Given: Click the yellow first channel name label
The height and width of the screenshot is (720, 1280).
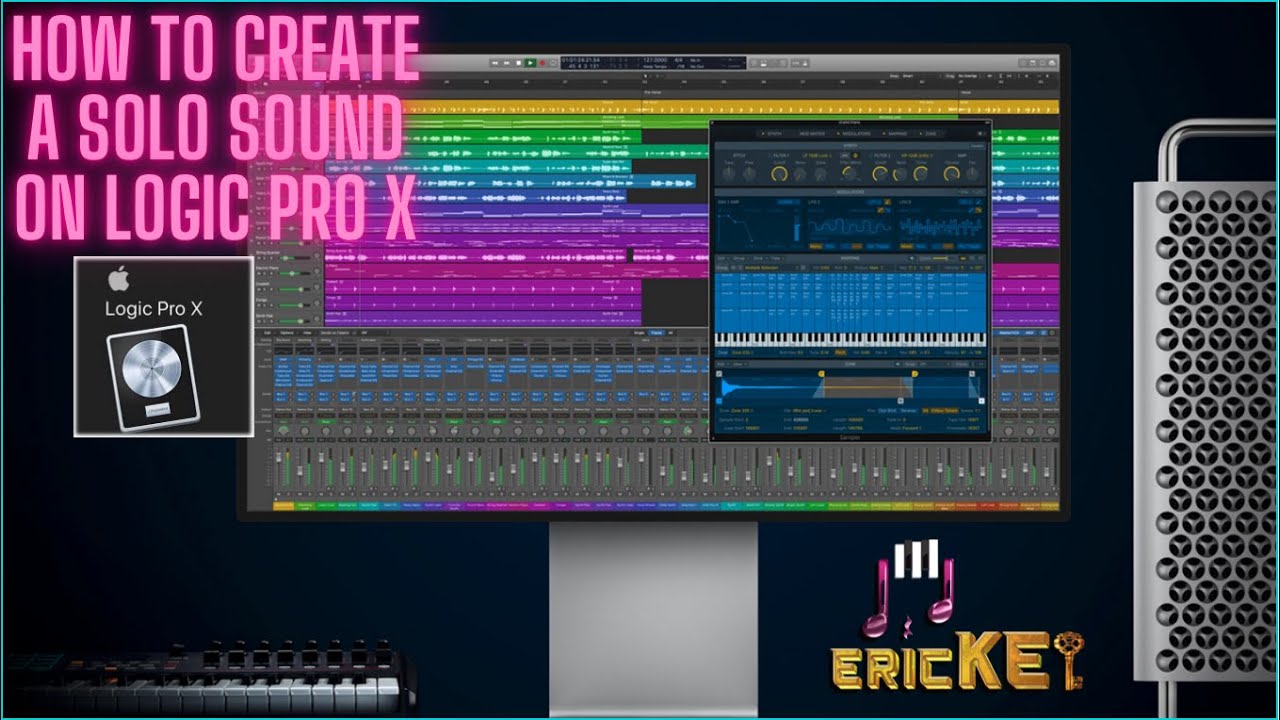Looking at the screenshot, I should click(283, 506).
